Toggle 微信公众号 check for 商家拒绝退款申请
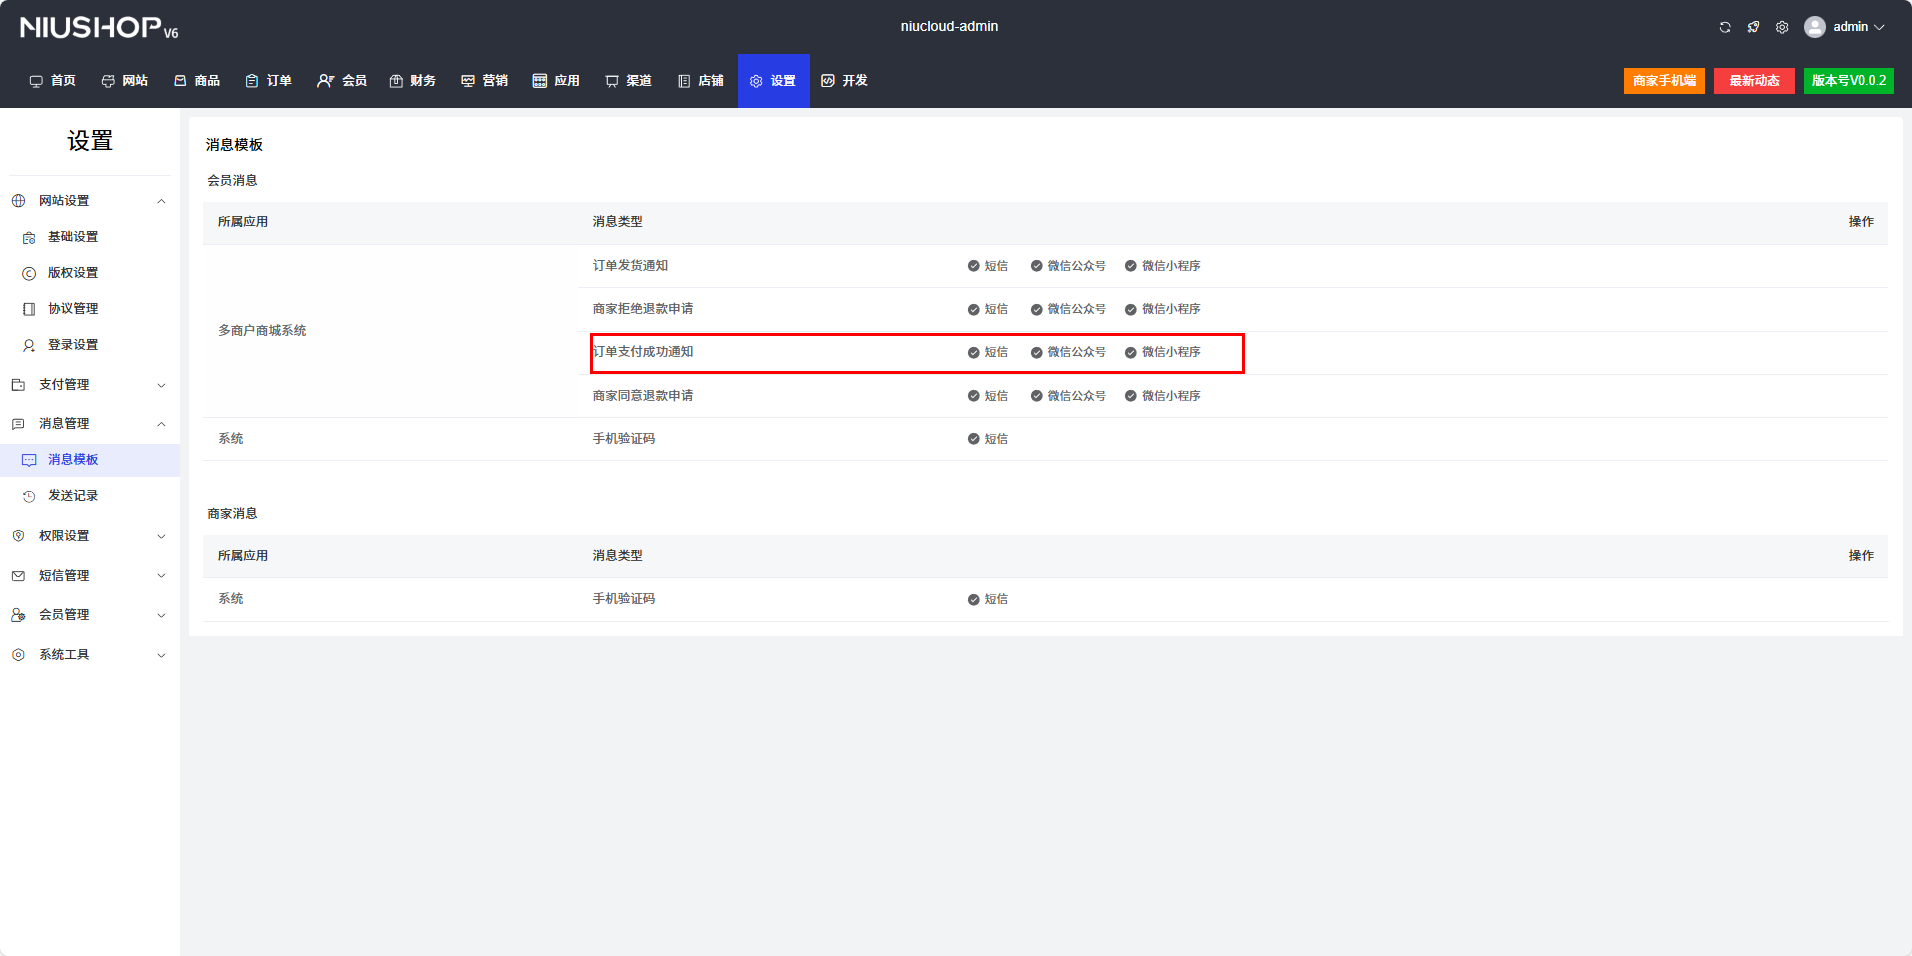1912x956 pixels. click(1037, 310)
